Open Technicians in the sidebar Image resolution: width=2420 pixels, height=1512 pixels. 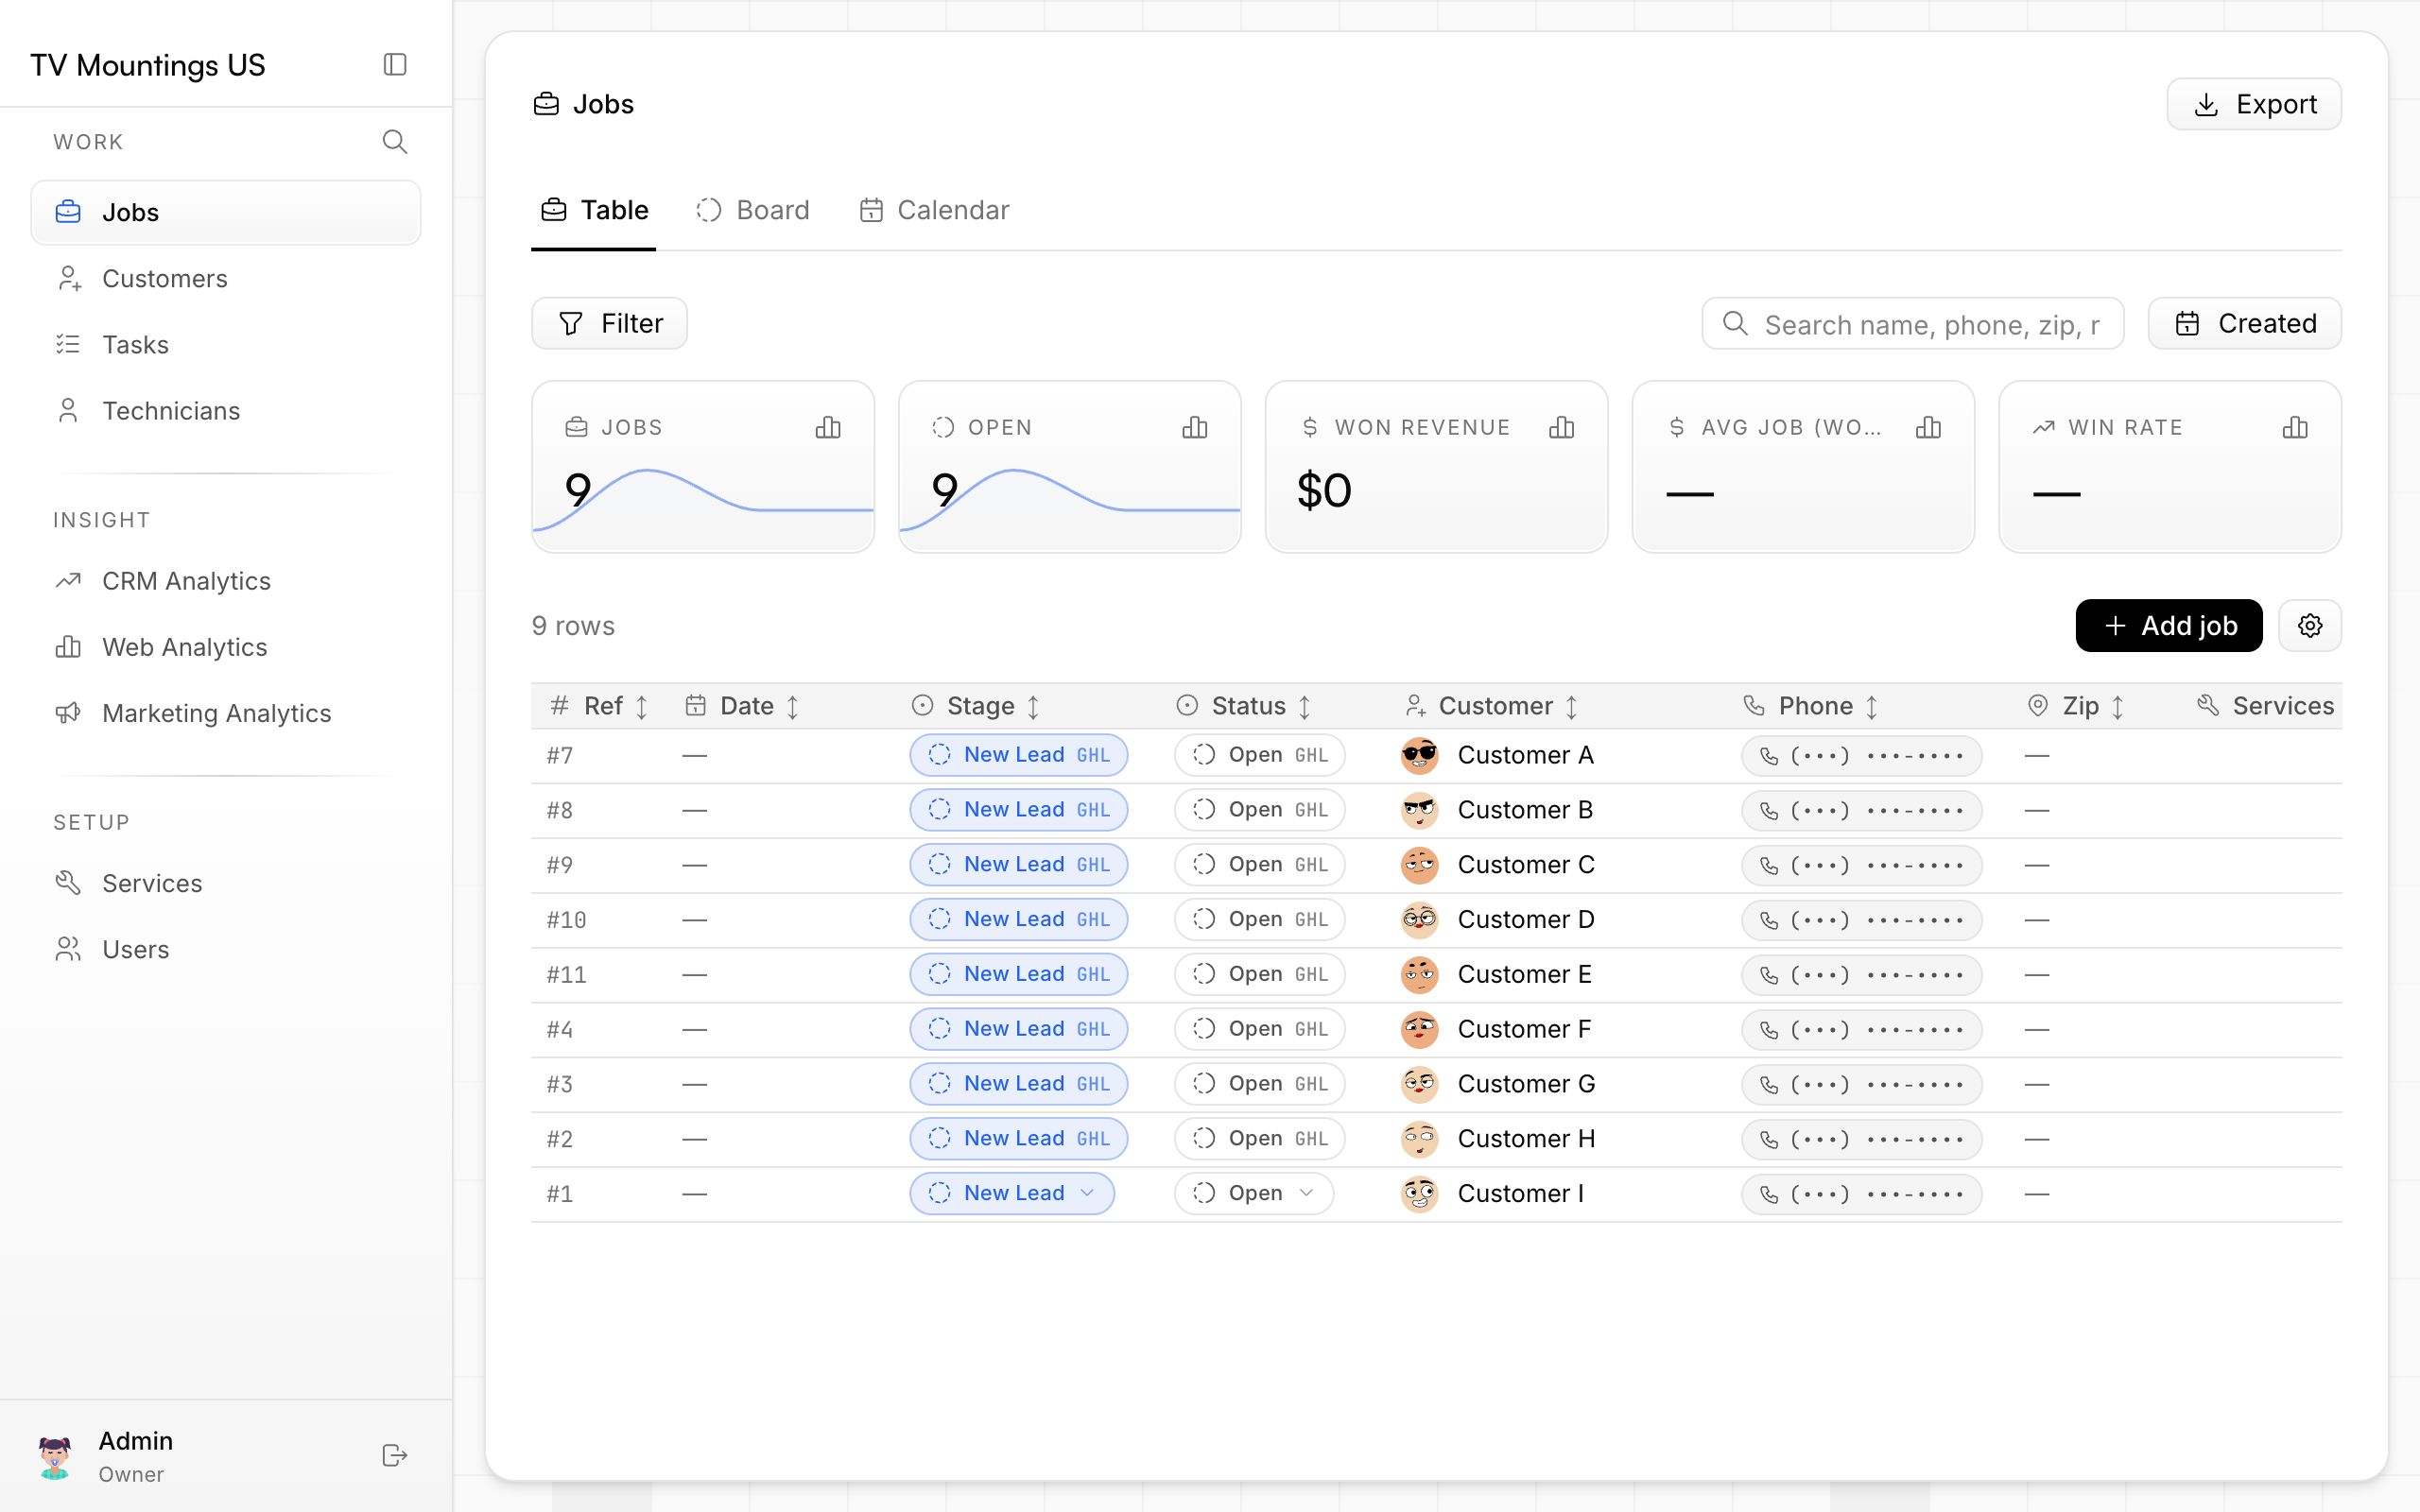(x=226, y=411)
